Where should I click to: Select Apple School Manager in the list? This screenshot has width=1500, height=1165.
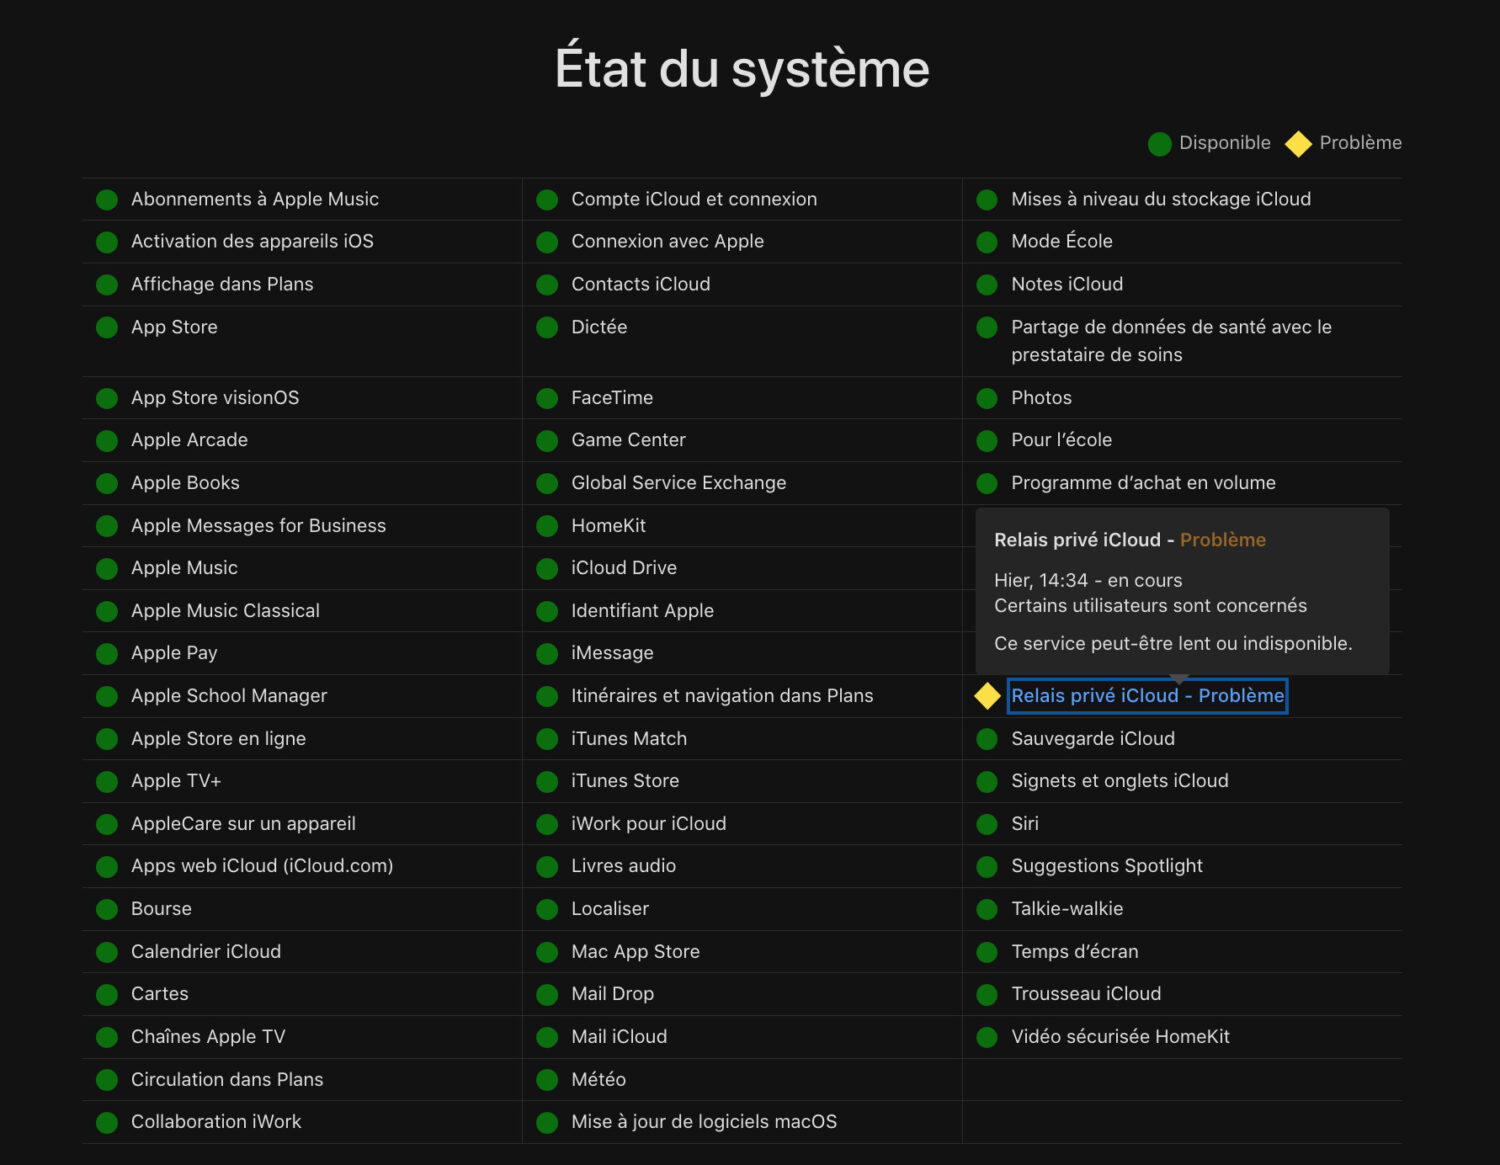pyautogui.click(x=229, y=696)
